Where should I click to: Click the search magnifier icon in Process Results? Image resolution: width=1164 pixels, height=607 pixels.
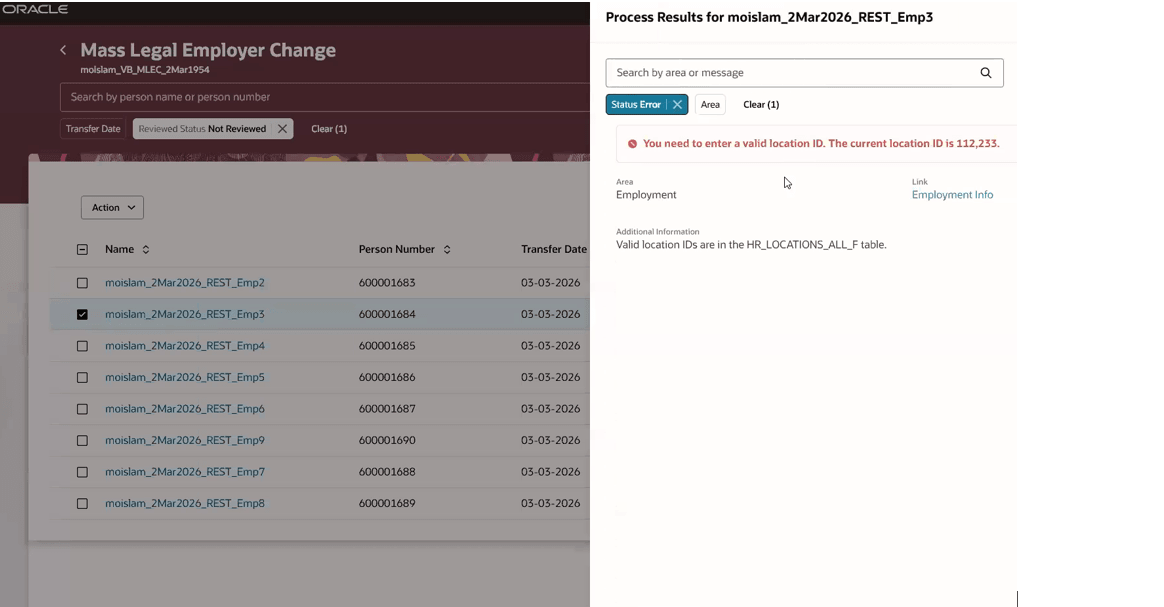click(985, 73)
